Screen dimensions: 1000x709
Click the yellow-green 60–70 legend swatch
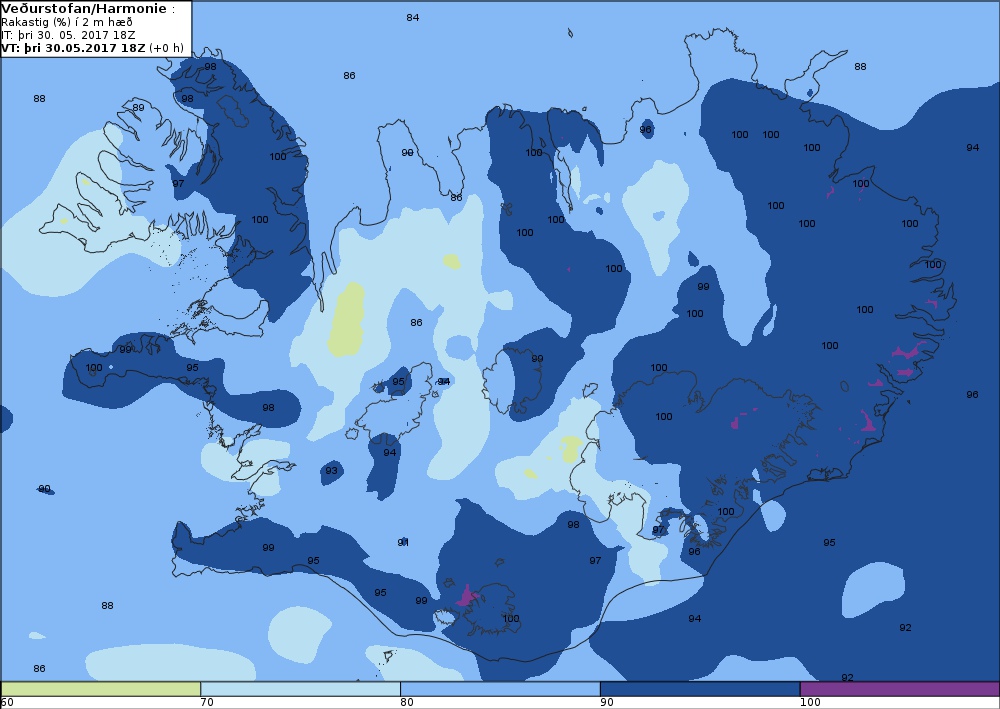pyautogui.click(x=101, y=689)
